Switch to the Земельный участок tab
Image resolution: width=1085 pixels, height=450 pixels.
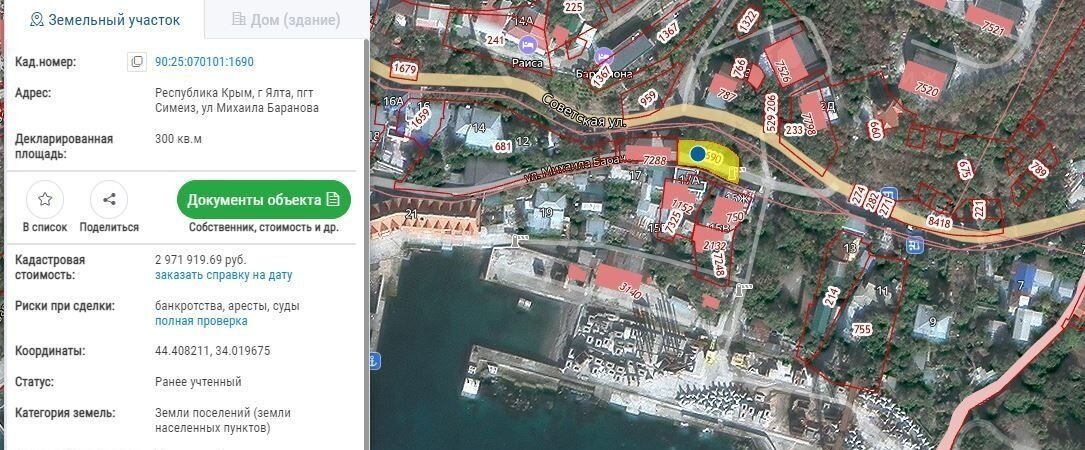tap(104, 19)
